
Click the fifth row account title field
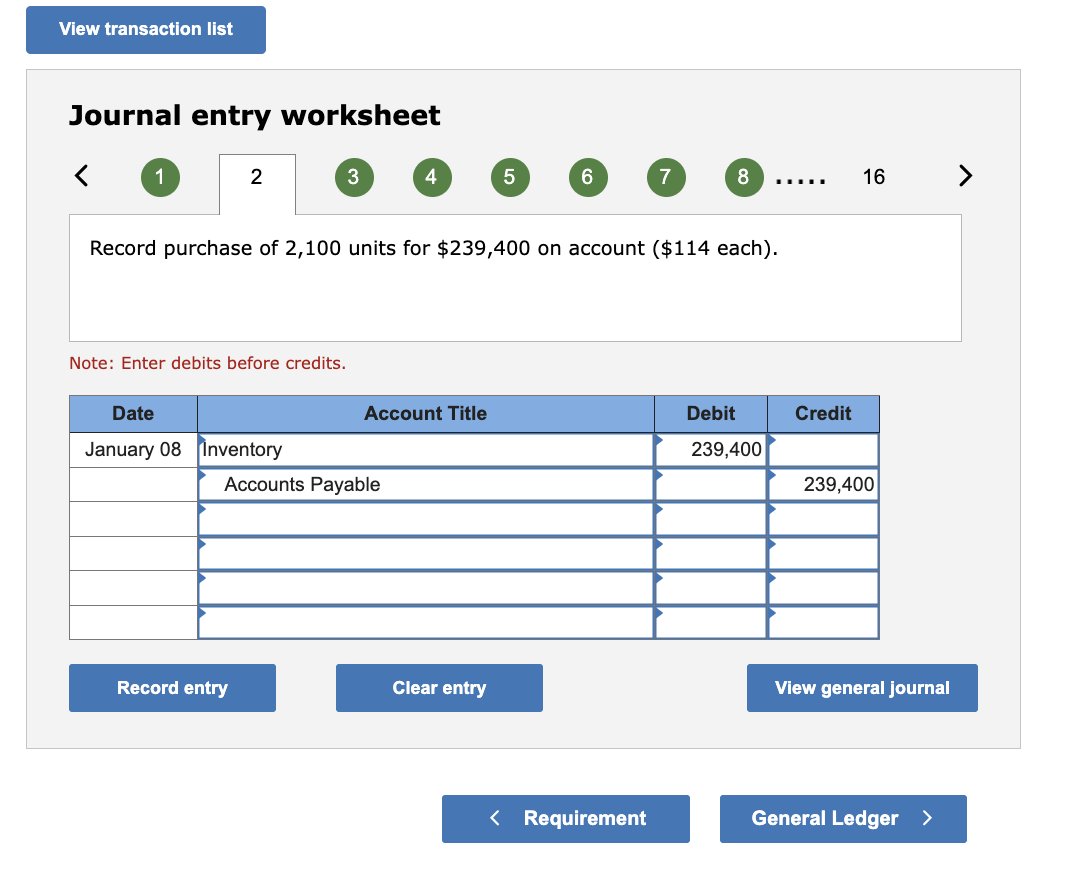click(x=426, y=588)
